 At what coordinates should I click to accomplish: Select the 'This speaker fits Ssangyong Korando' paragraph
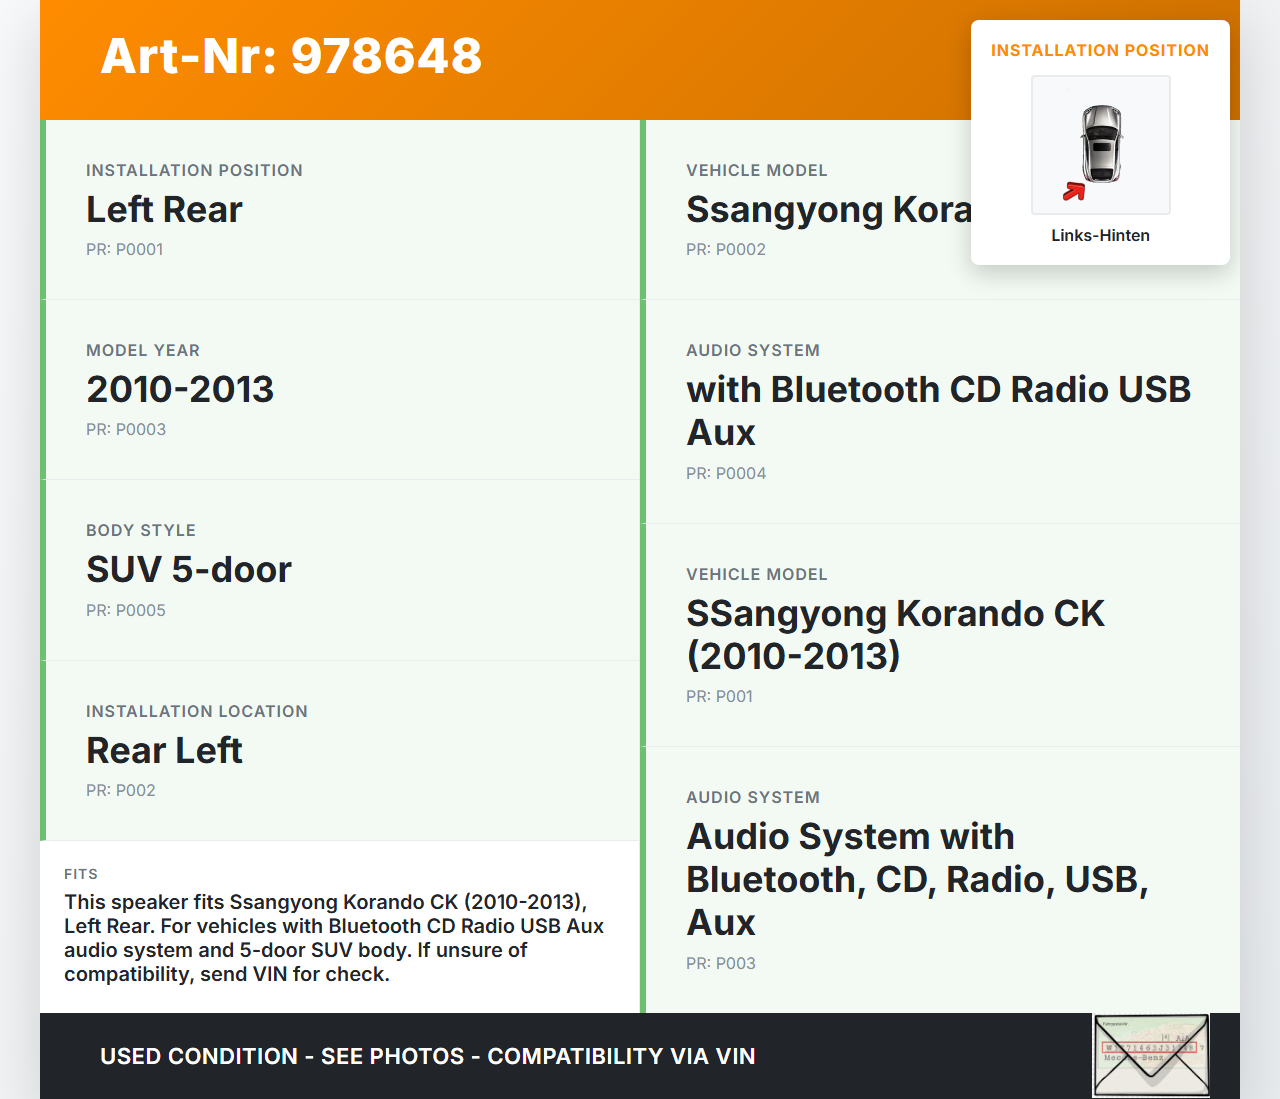[x=334, y=938]
